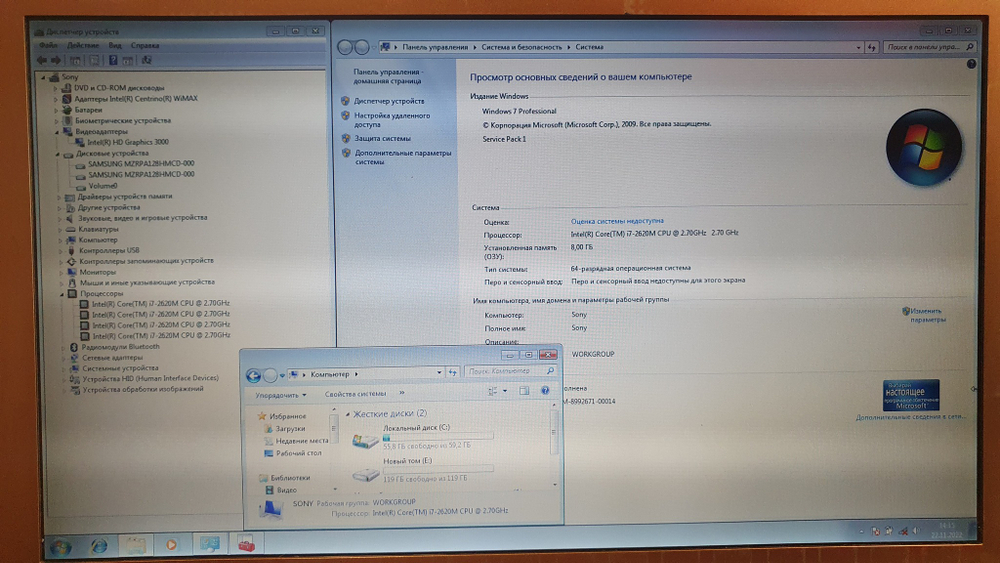Select Volume0 disk device
The image size is (1000, 563).
(103, 186)
